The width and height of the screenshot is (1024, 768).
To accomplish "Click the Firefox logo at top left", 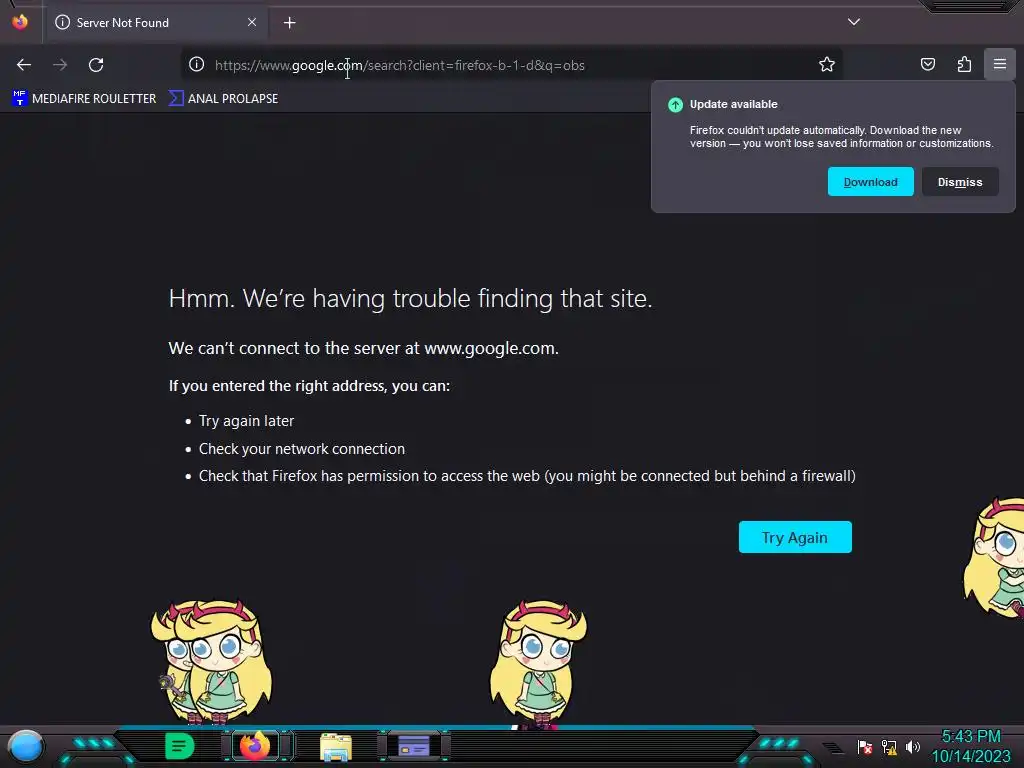I will coord(20,22).
